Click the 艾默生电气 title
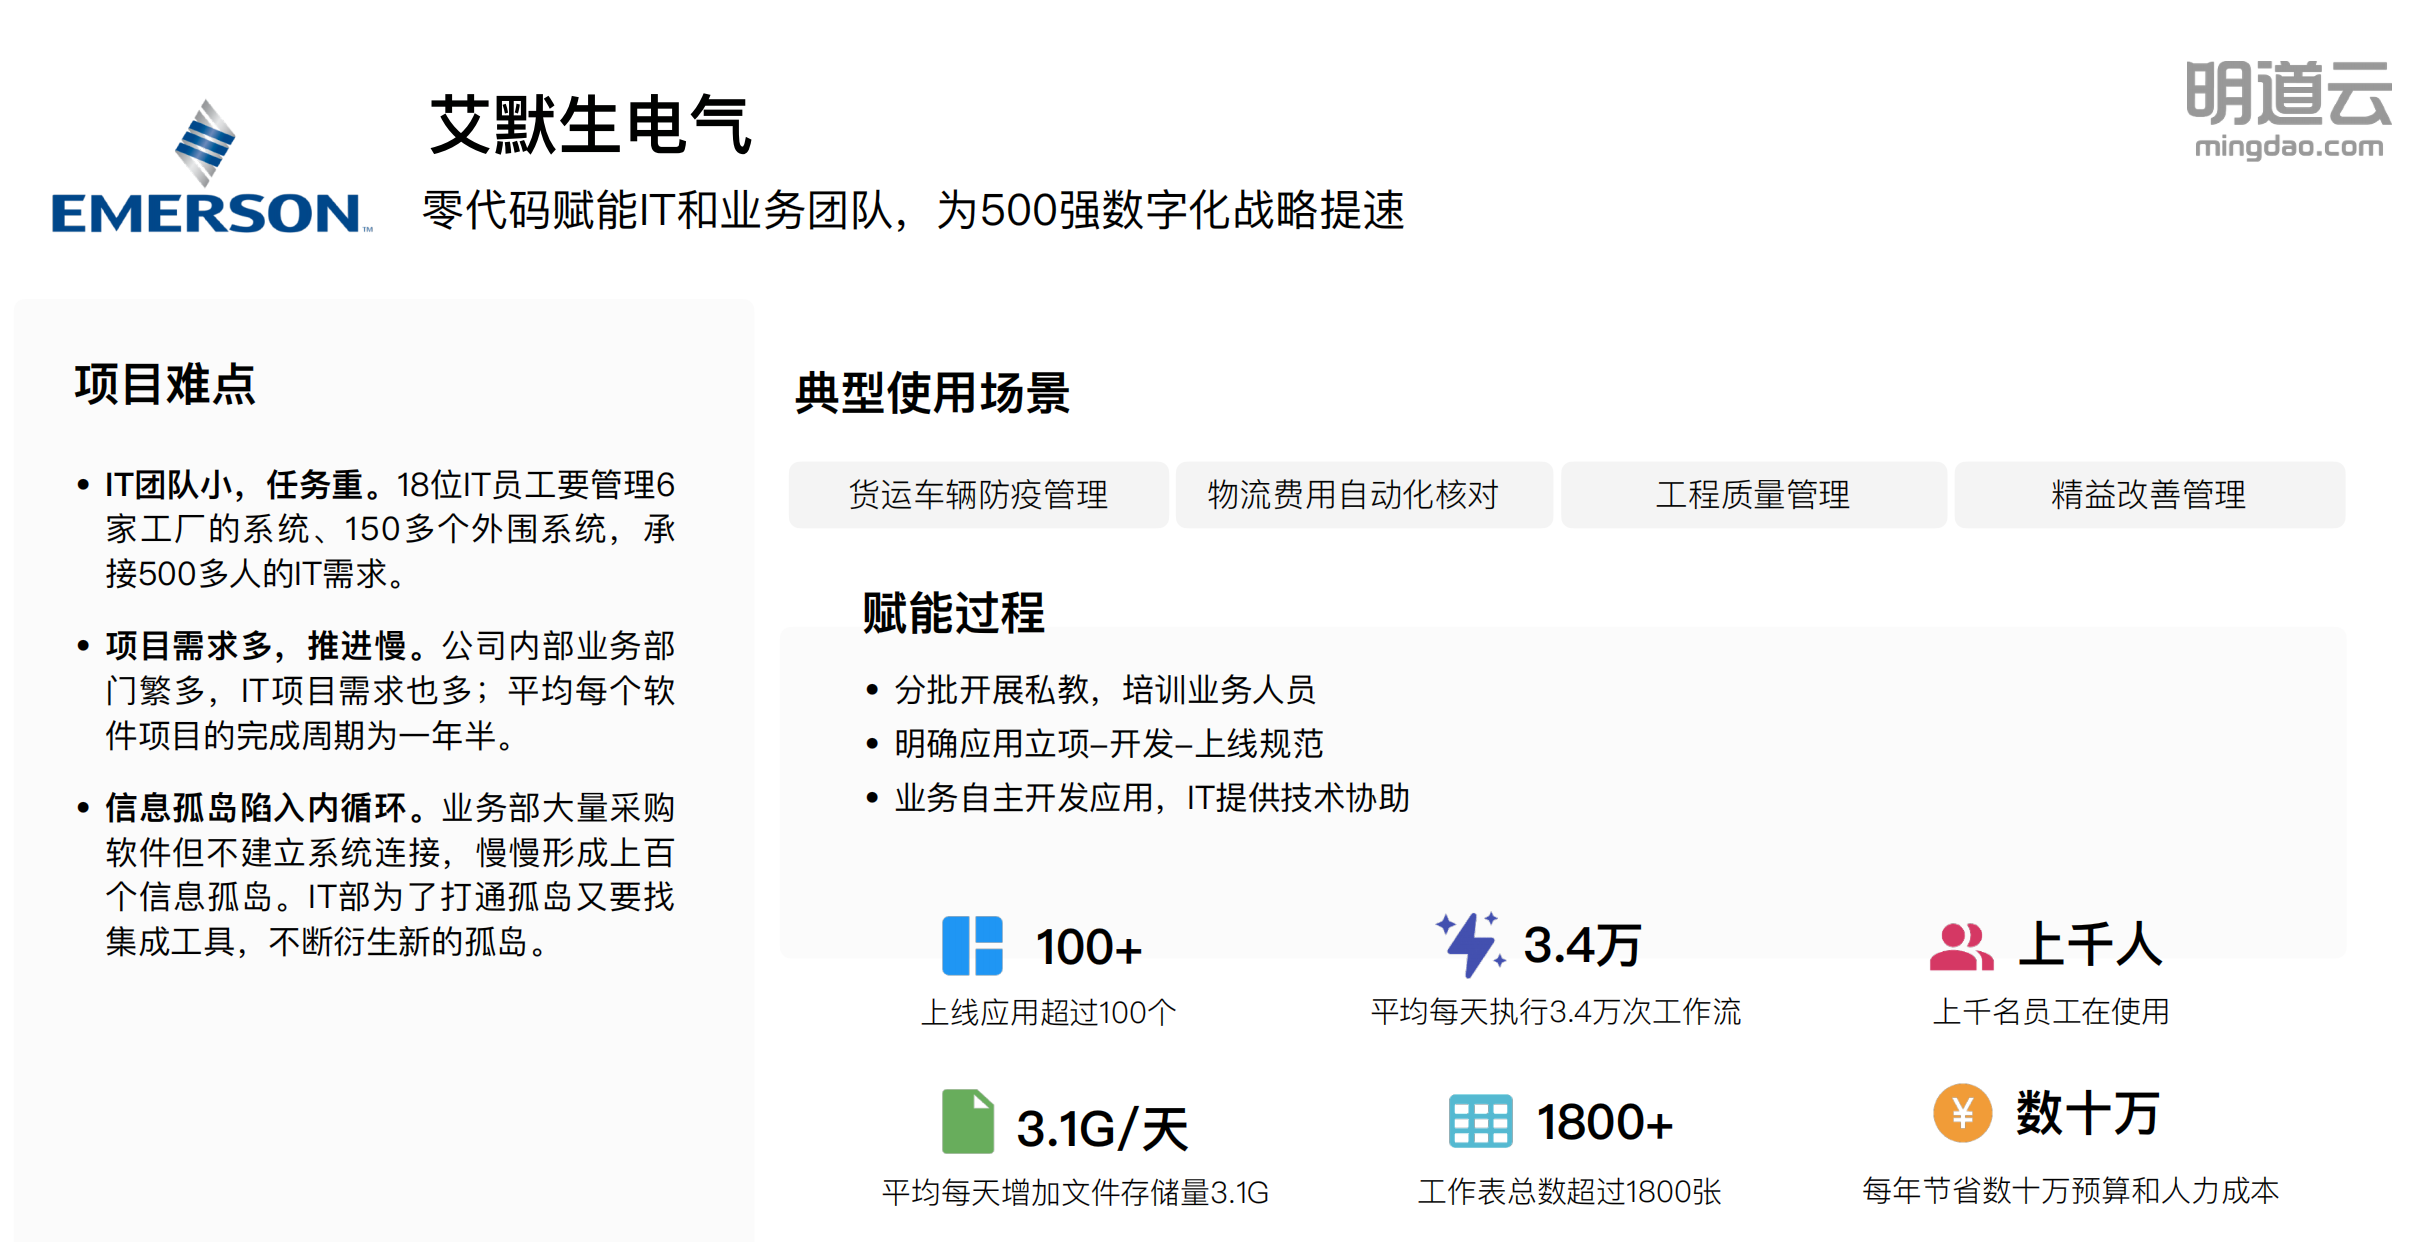Viewport: 2420px width, 1242px height. pyautogui.click(x=590, y=126)
